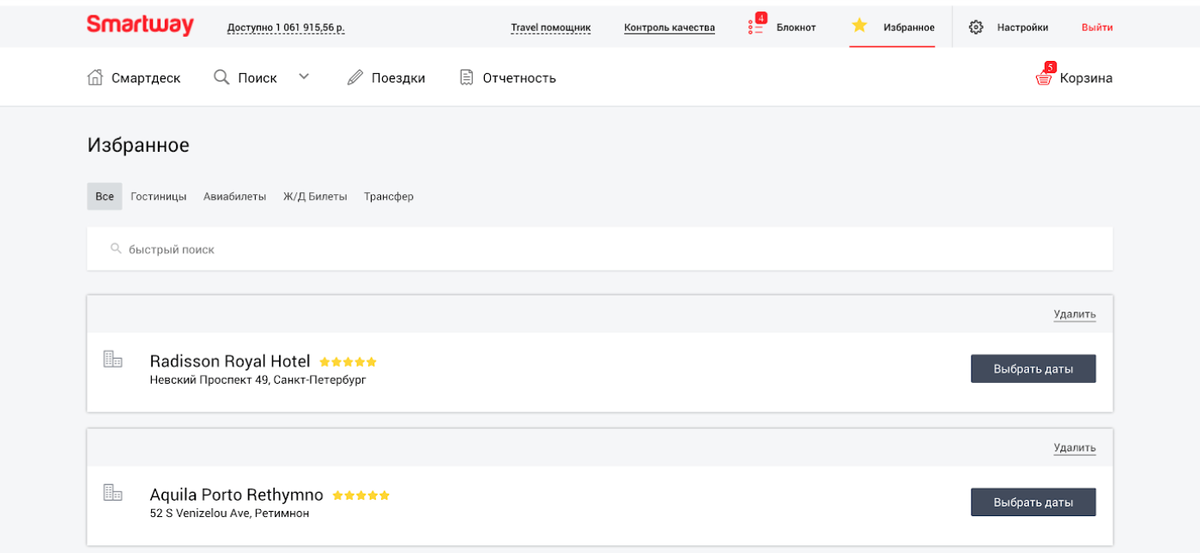Screen dimensions: 1200x553
Task: Click the magnifier icon in quick search
Action: tap(116, 248)
